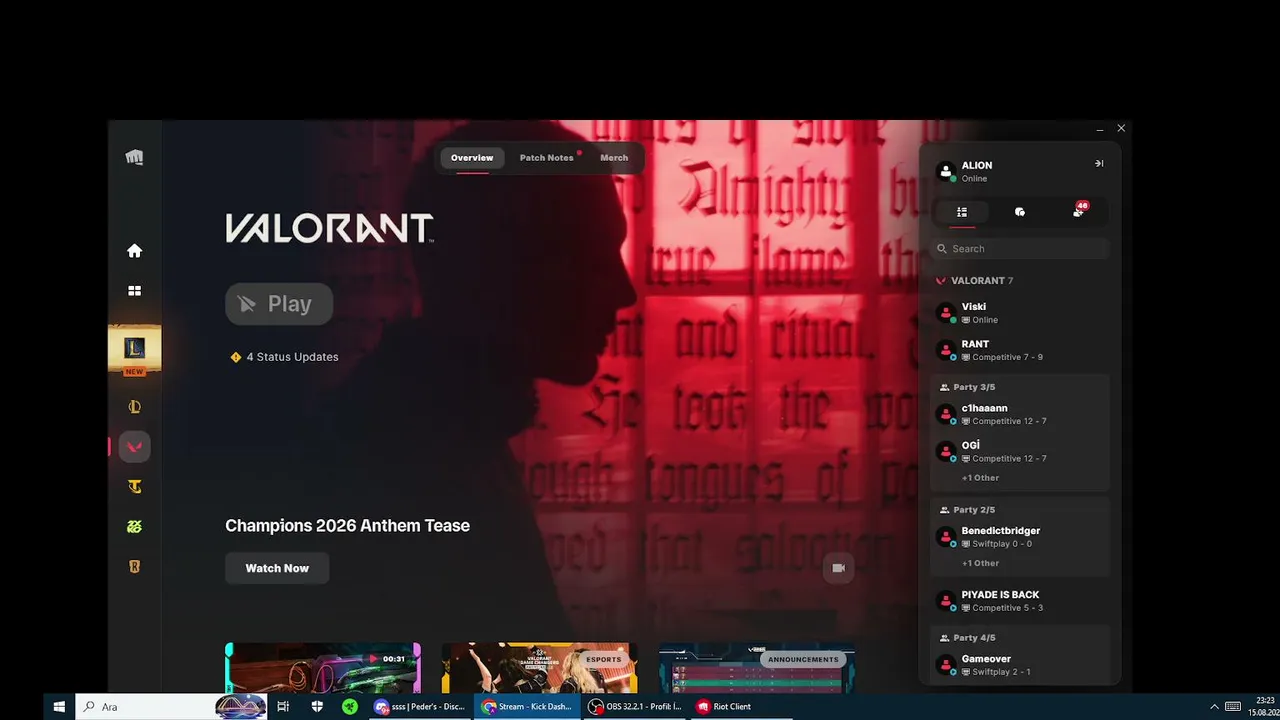Open the Merch tab
Image resolution: width=1280 pixels, height=720 pixels.
(614, 158)
